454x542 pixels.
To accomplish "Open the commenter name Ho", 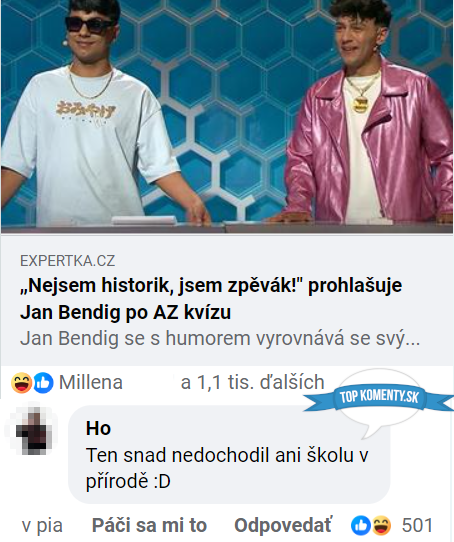I will [x=98, y=428].
